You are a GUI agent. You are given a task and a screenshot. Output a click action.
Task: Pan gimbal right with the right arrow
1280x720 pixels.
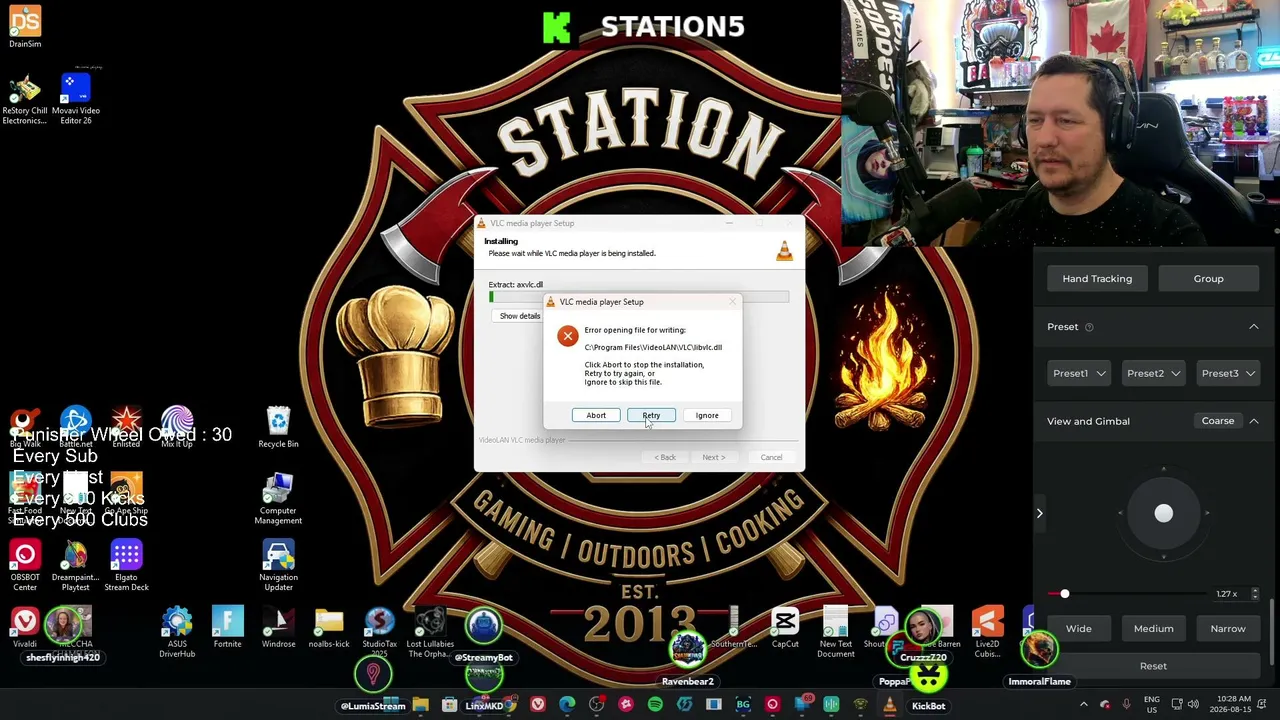pyautogui.click(x=1207, y=513)
